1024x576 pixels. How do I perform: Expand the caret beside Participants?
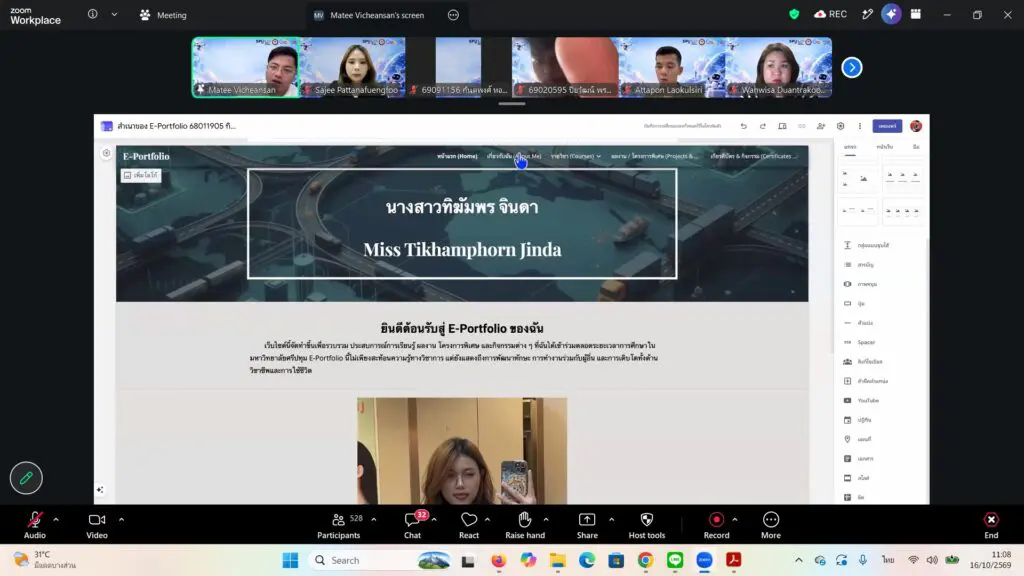(374, 520)
